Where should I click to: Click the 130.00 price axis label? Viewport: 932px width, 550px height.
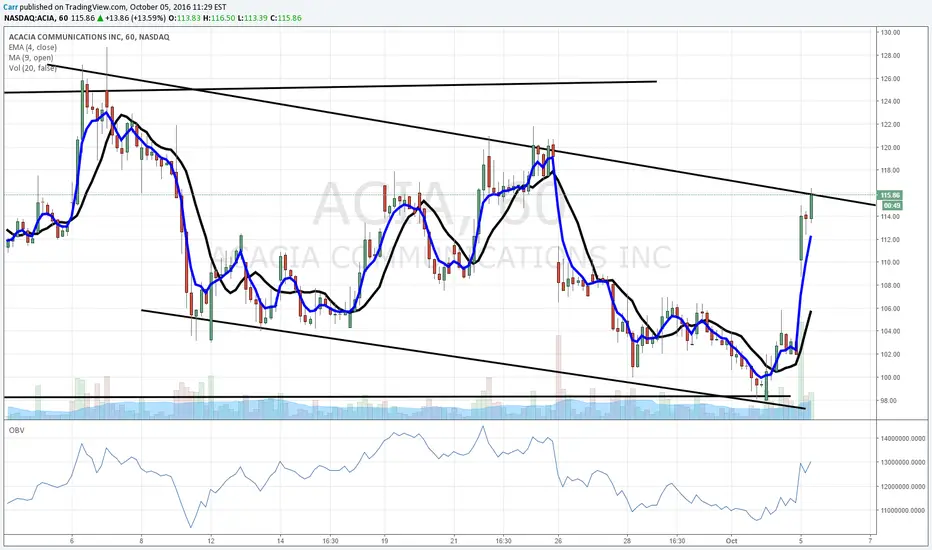[891, 33]
